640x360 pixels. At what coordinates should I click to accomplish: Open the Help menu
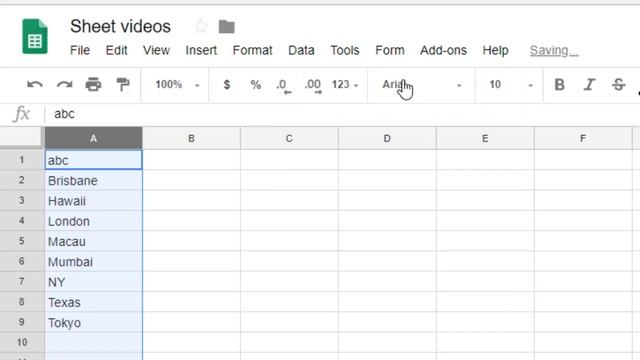495,50
